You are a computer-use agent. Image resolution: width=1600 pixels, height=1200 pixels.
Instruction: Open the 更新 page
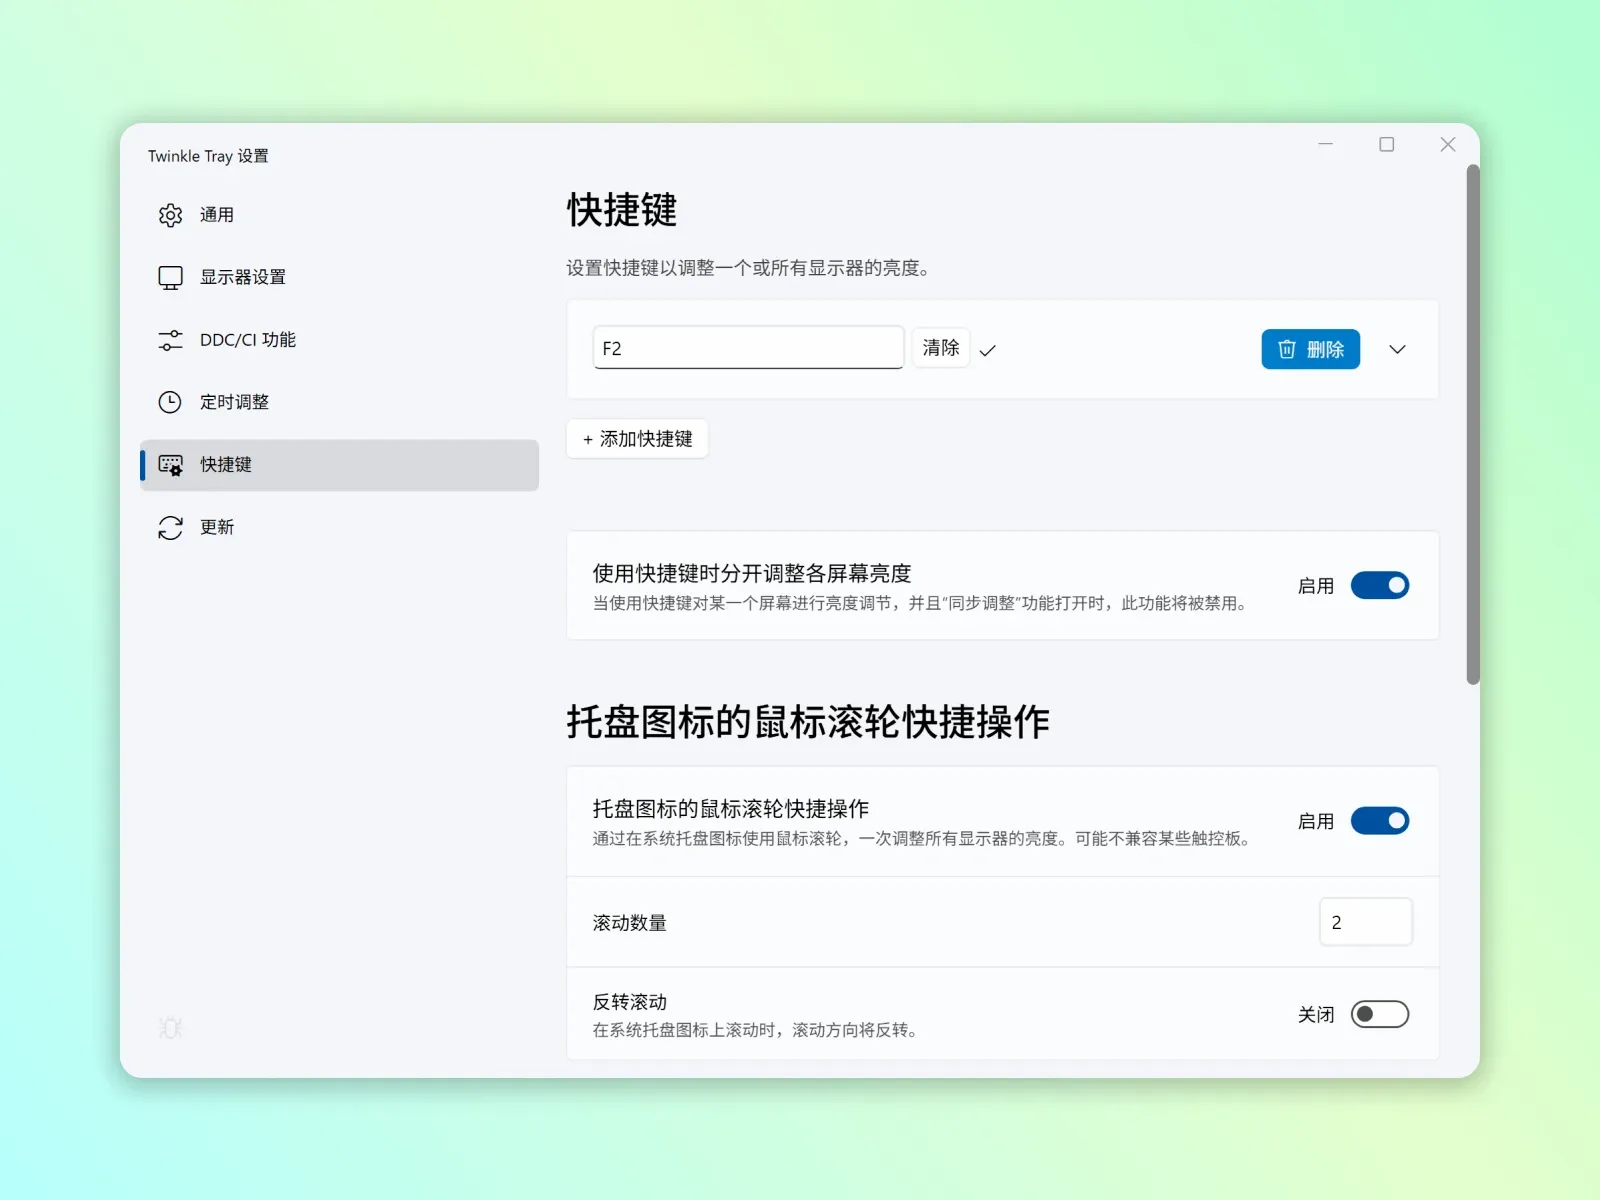(x=340, y=527)
